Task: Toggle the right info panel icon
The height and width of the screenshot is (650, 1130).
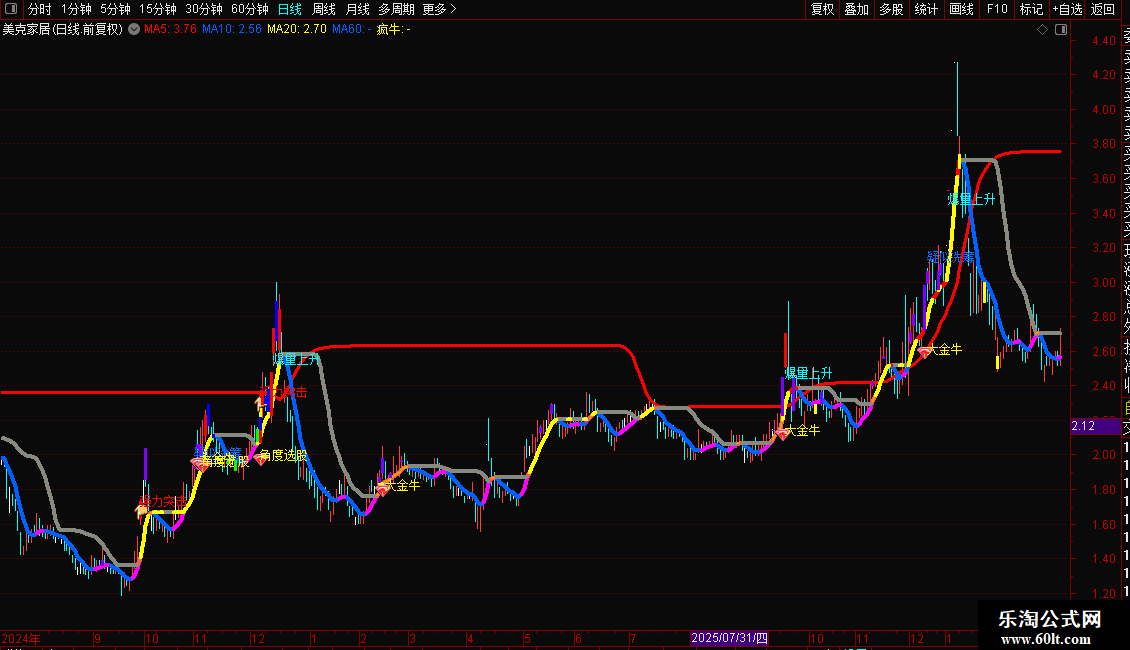Action: pos(1061,29)
